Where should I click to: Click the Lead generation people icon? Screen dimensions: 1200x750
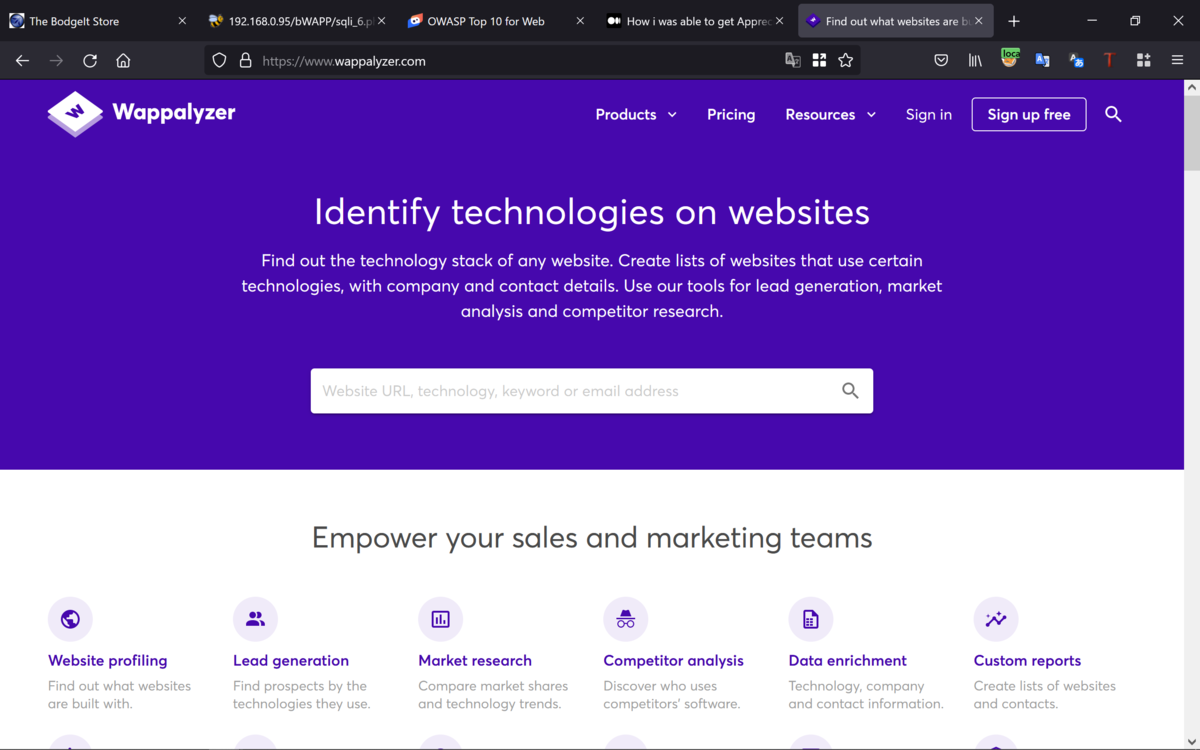[x=255, y=619]
